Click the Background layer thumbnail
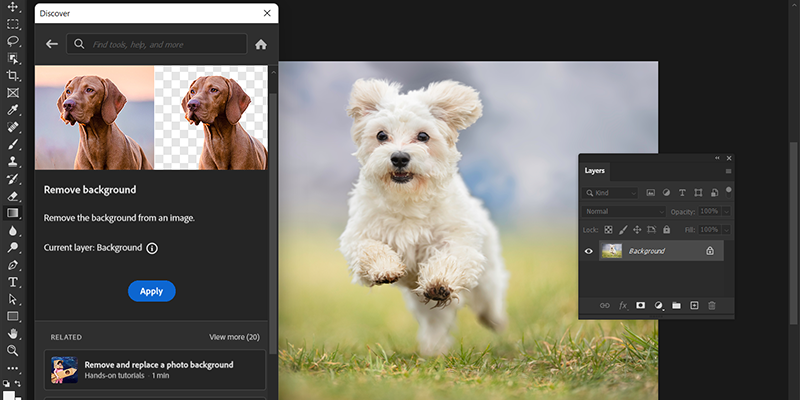Screen dimensions: 800x400 coord(612,251)
